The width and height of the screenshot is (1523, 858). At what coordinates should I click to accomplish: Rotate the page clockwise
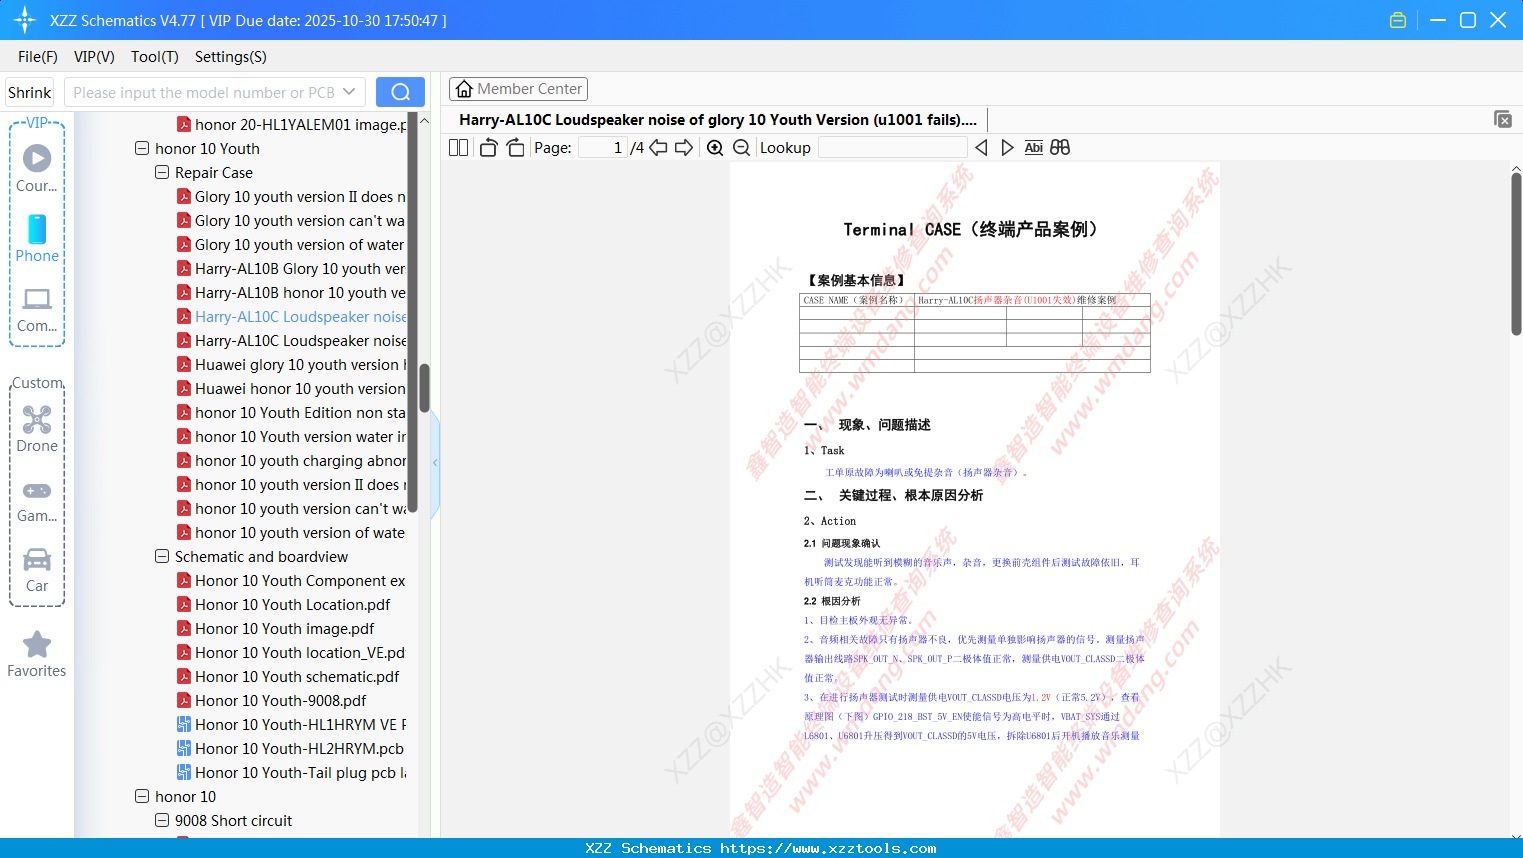[516, 148]
